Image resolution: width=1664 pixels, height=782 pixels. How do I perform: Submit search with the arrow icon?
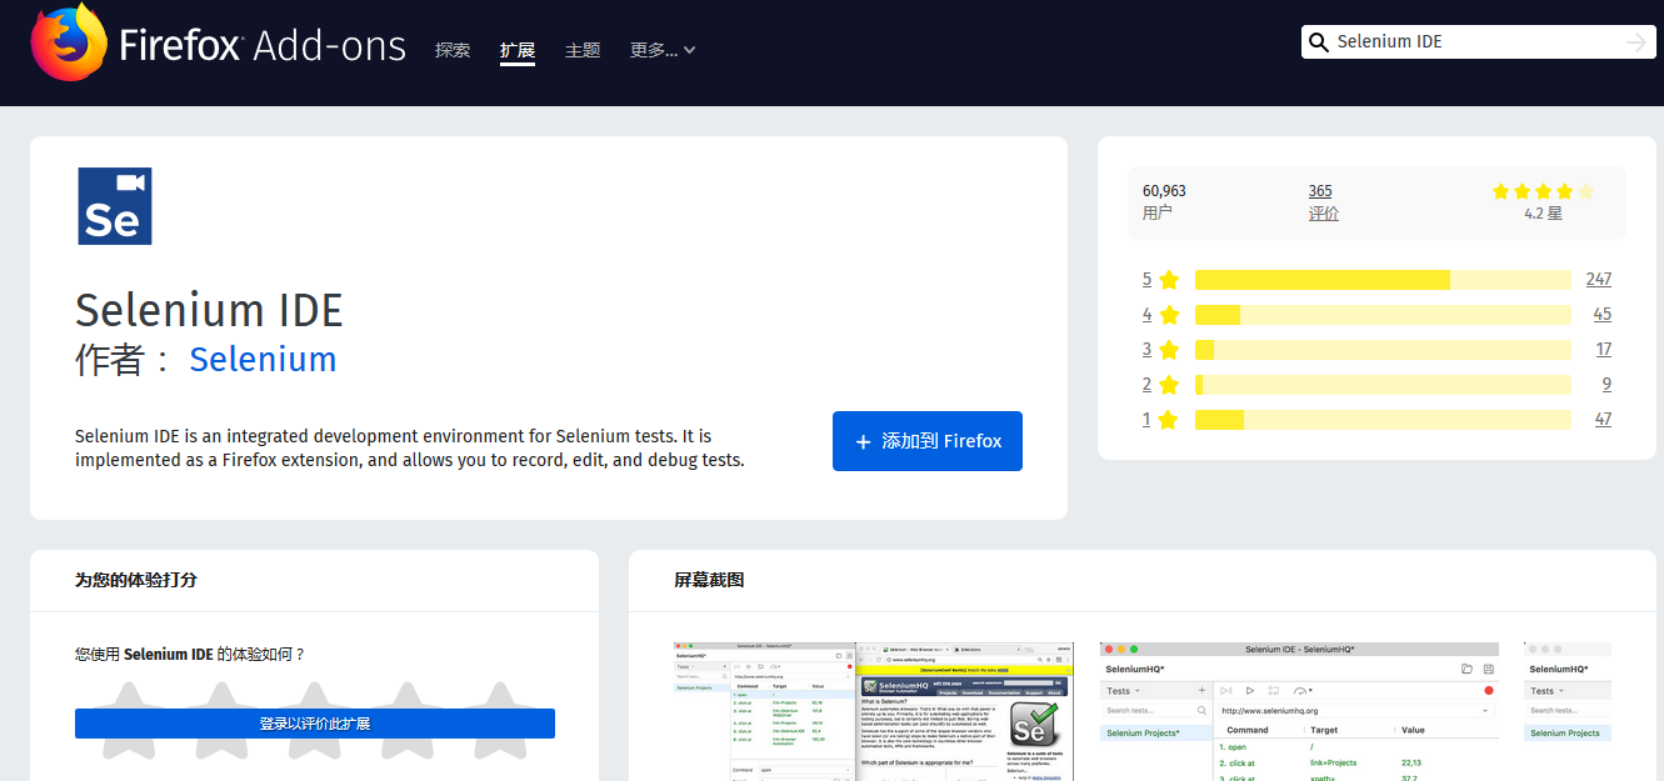pos(1636,42)
